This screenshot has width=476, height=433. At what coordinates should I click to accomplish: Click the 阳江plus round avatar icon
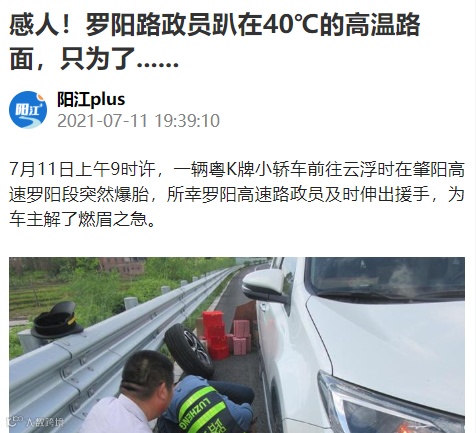28,110
